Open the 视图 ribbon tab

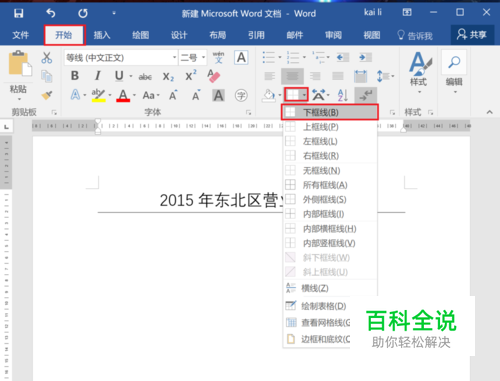[x=372, y=35]
